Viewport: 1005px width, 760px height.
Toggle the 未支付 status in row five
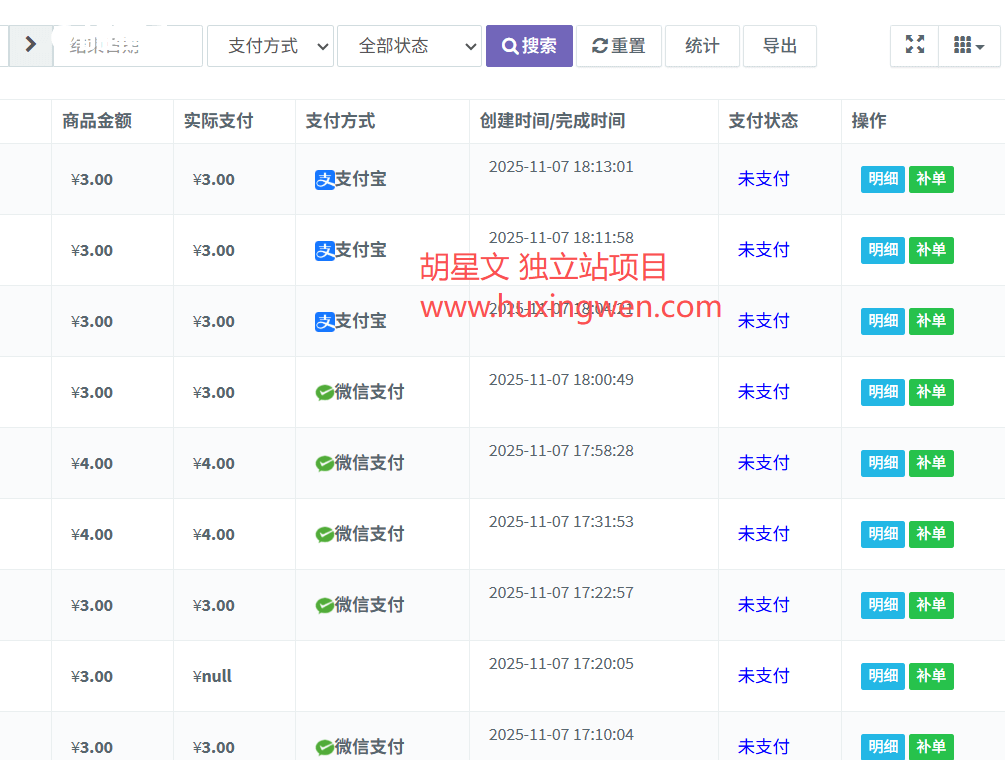tap(763, 463)
